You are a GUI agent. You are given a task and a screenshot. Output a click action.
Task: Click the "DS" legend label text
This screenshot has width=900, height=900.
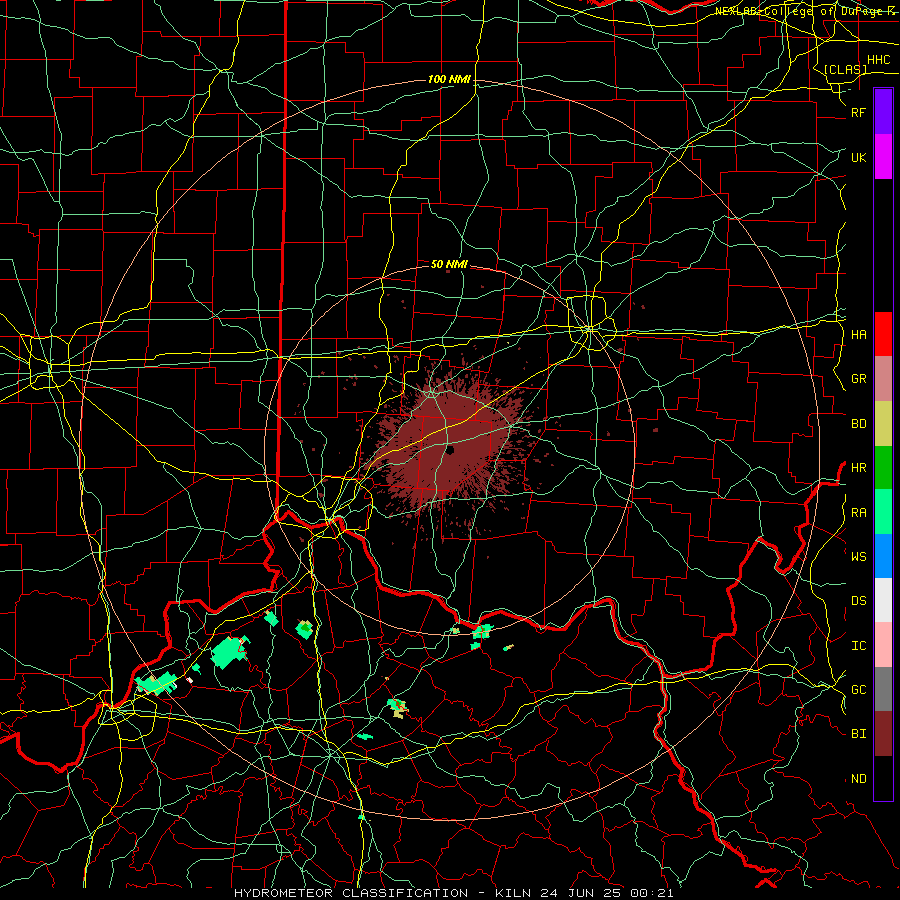859,601
